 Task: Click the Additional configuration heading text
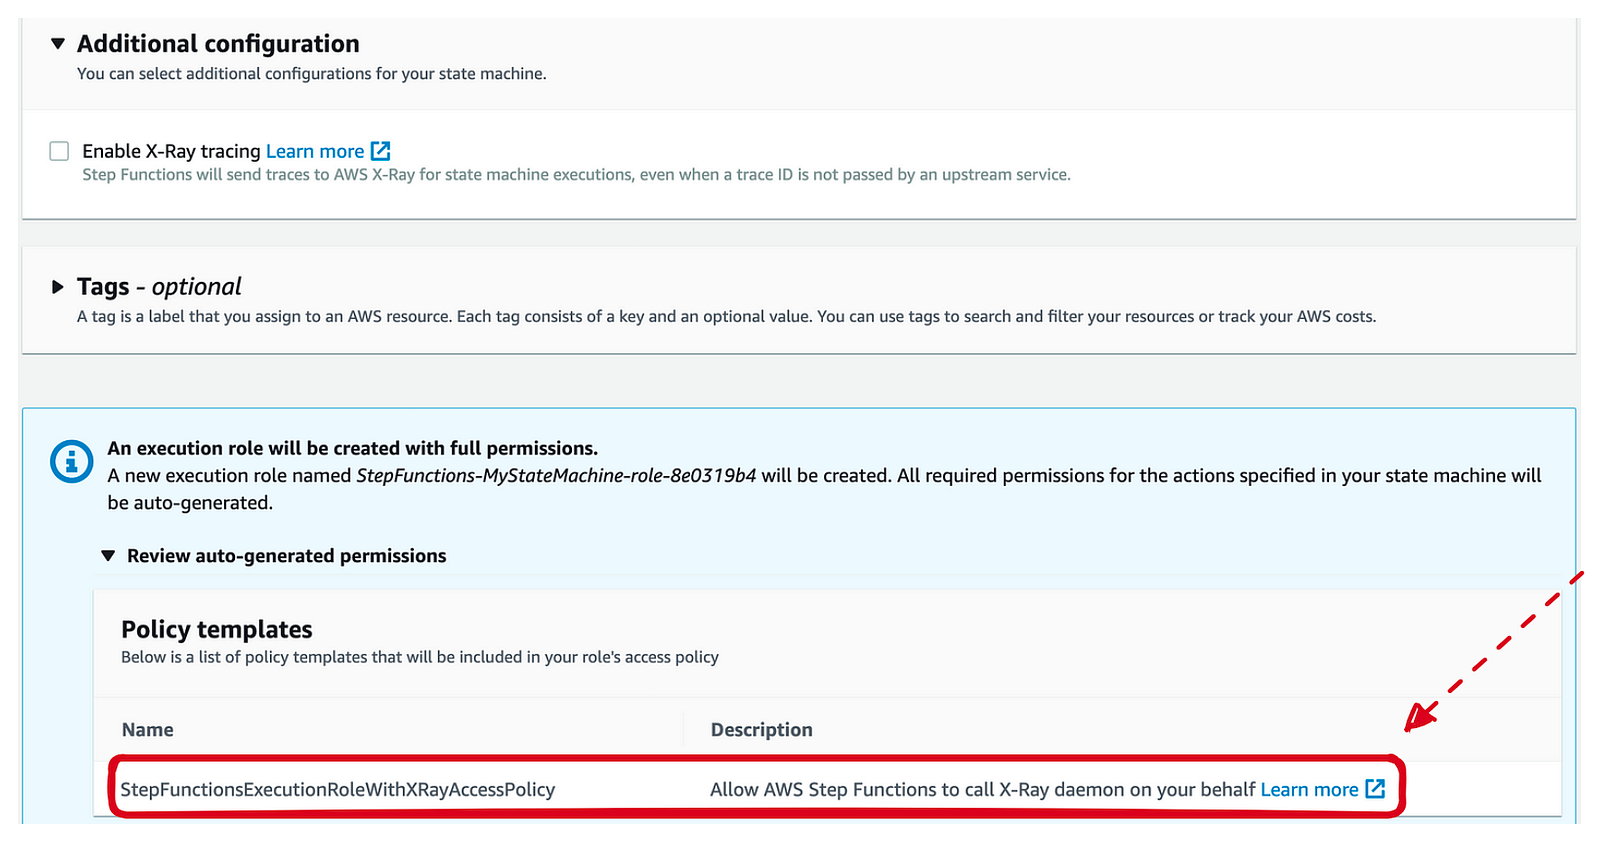[x=218, y=44]
